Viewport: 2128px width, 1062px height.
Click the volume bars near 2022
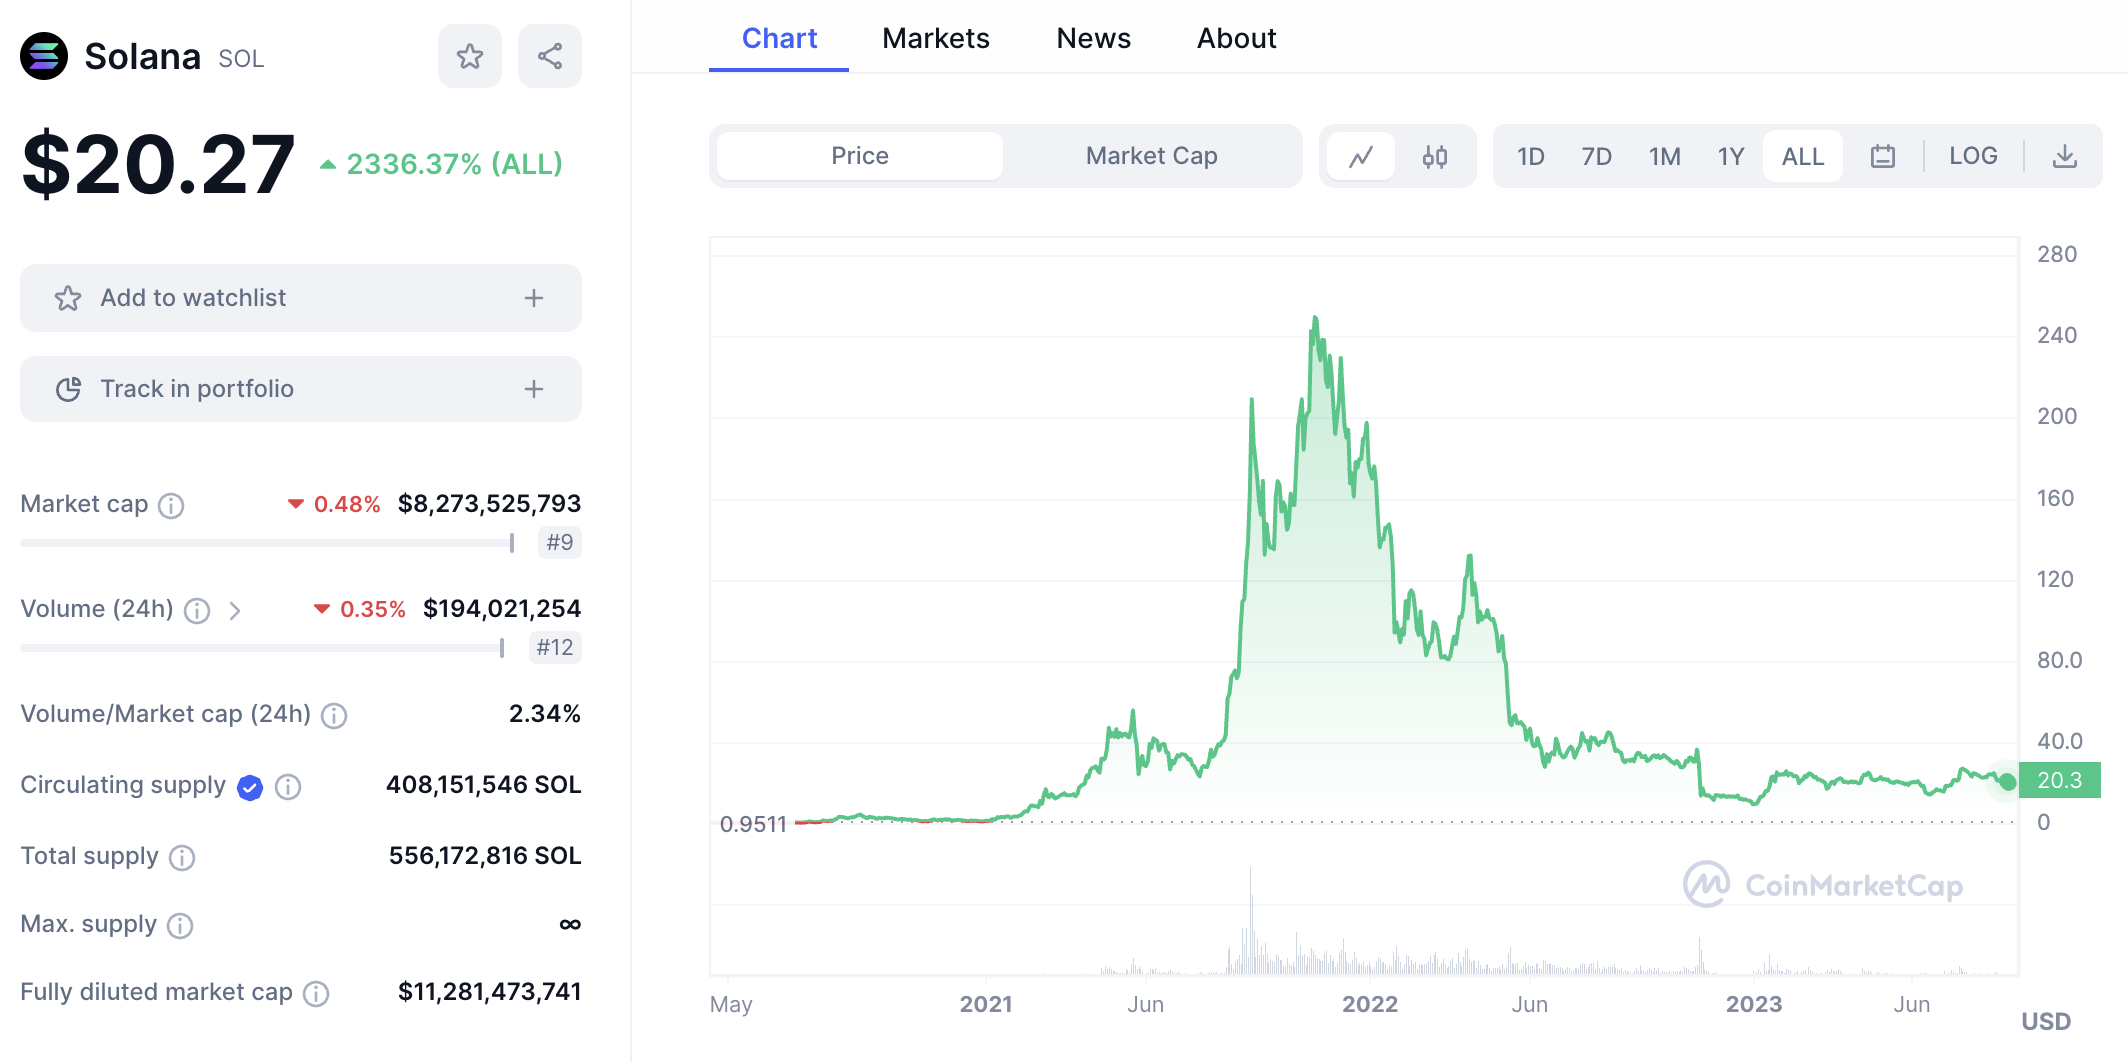pyautogui.click(x=1370, y=963)
